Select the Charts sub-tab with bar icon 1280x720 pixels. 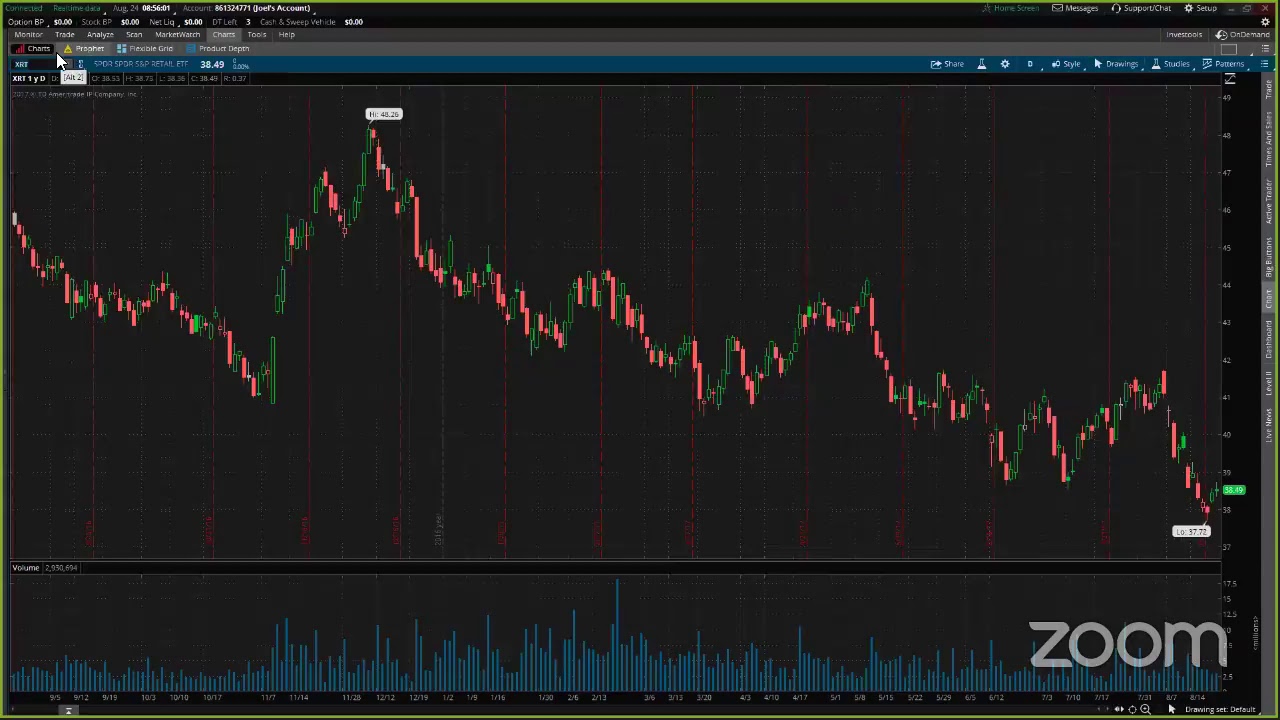[x=33, y=48]
